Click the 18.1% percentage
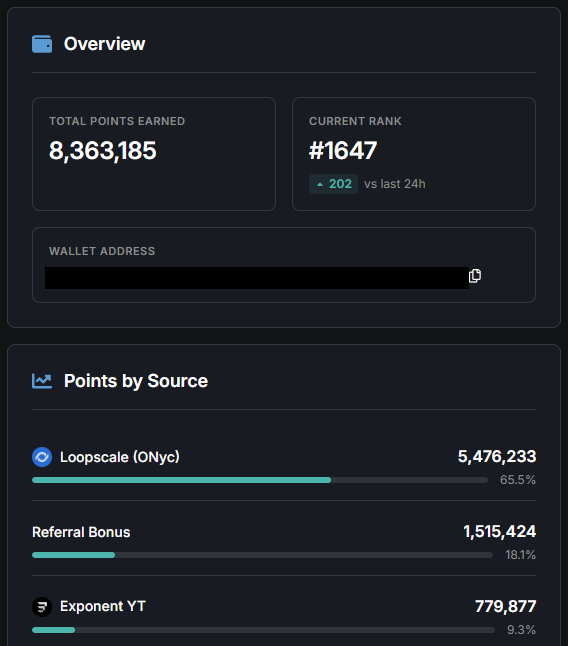 [521, 555]
